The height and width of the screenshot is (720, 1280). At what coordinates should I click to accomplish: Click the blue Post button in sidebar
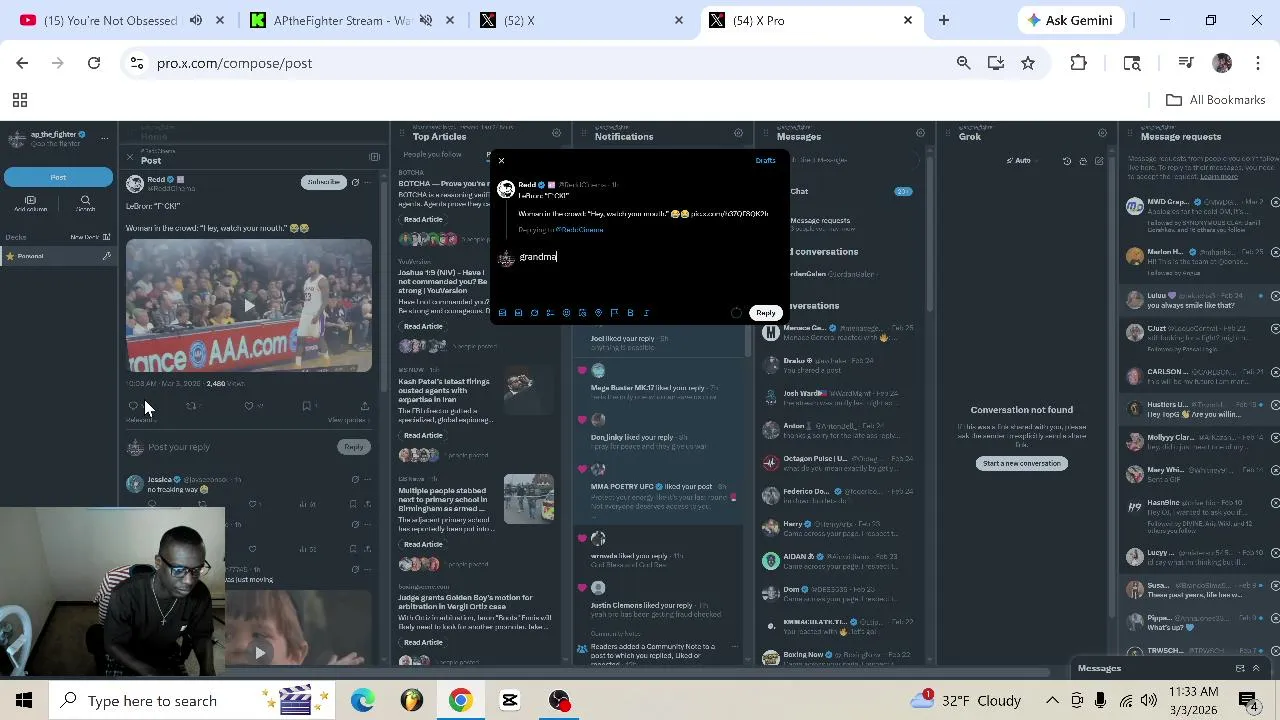(58, 178)
